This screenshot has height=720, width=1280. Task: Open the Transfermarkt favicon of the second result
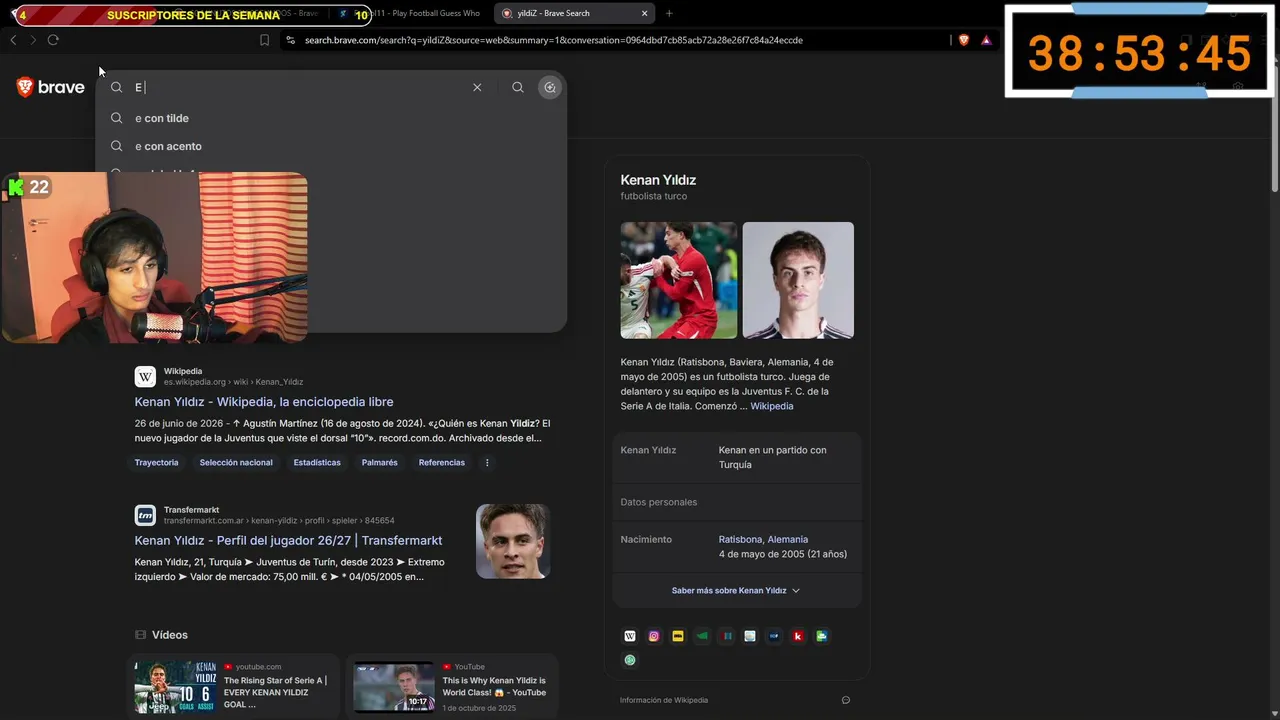[145, 515]
